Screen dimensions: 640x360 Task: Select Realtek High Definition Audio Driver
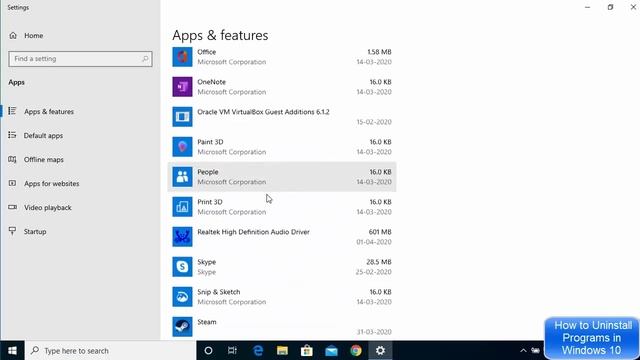[282, 237]
